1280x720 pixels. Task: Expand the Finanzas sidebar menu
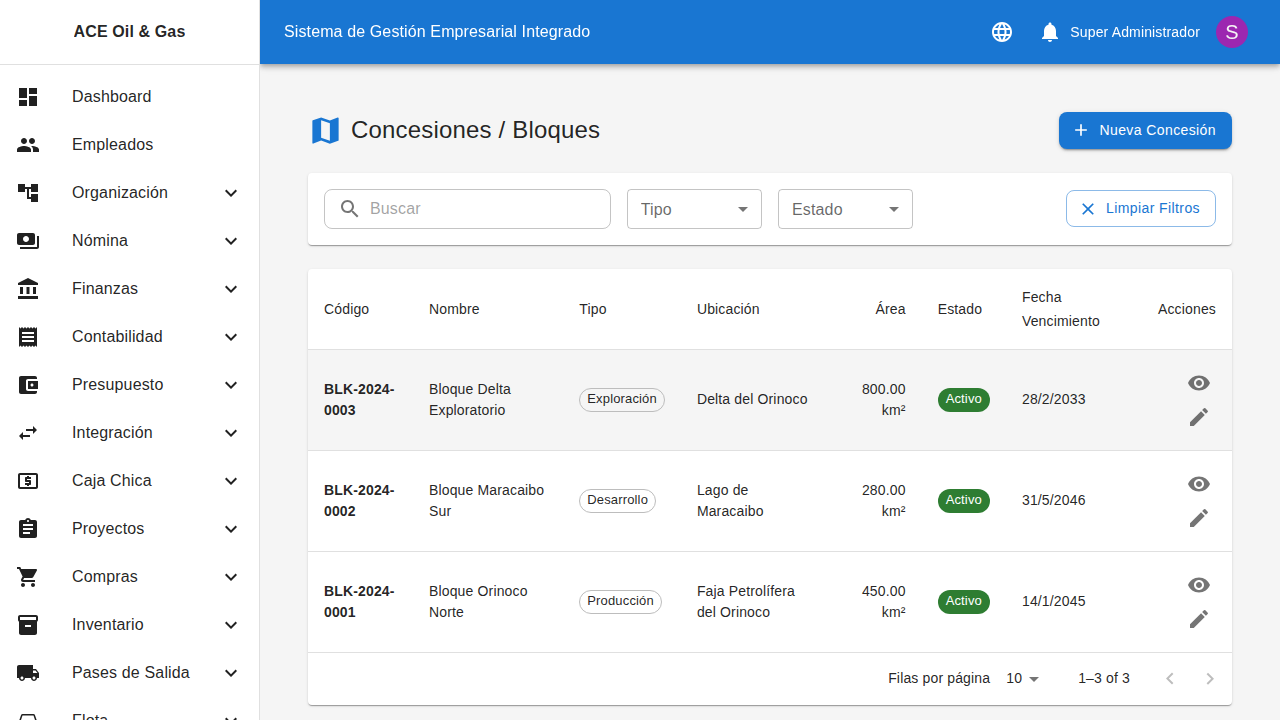pos(231,289)
